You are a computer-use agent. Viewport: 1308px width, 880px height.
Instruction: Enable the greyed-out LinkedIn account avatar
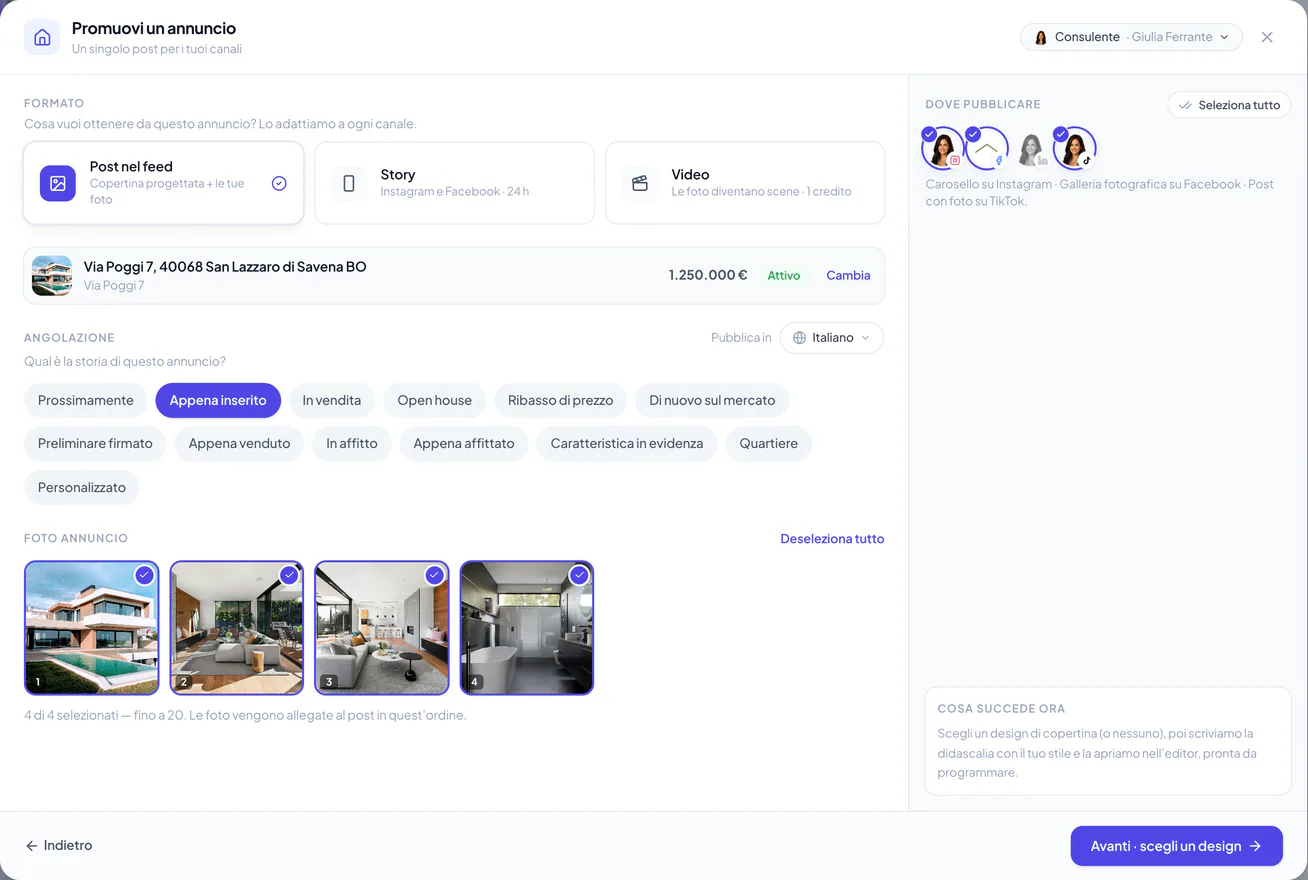(1031, 149)
